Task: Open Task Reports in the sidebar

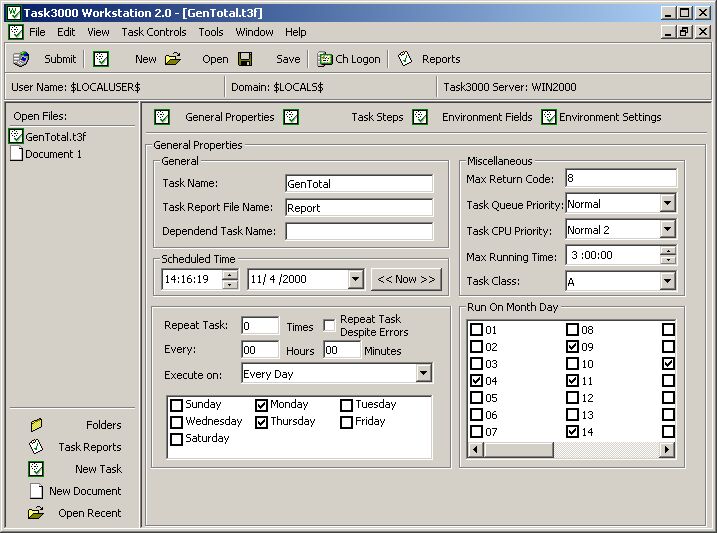Action: point(37,447)
